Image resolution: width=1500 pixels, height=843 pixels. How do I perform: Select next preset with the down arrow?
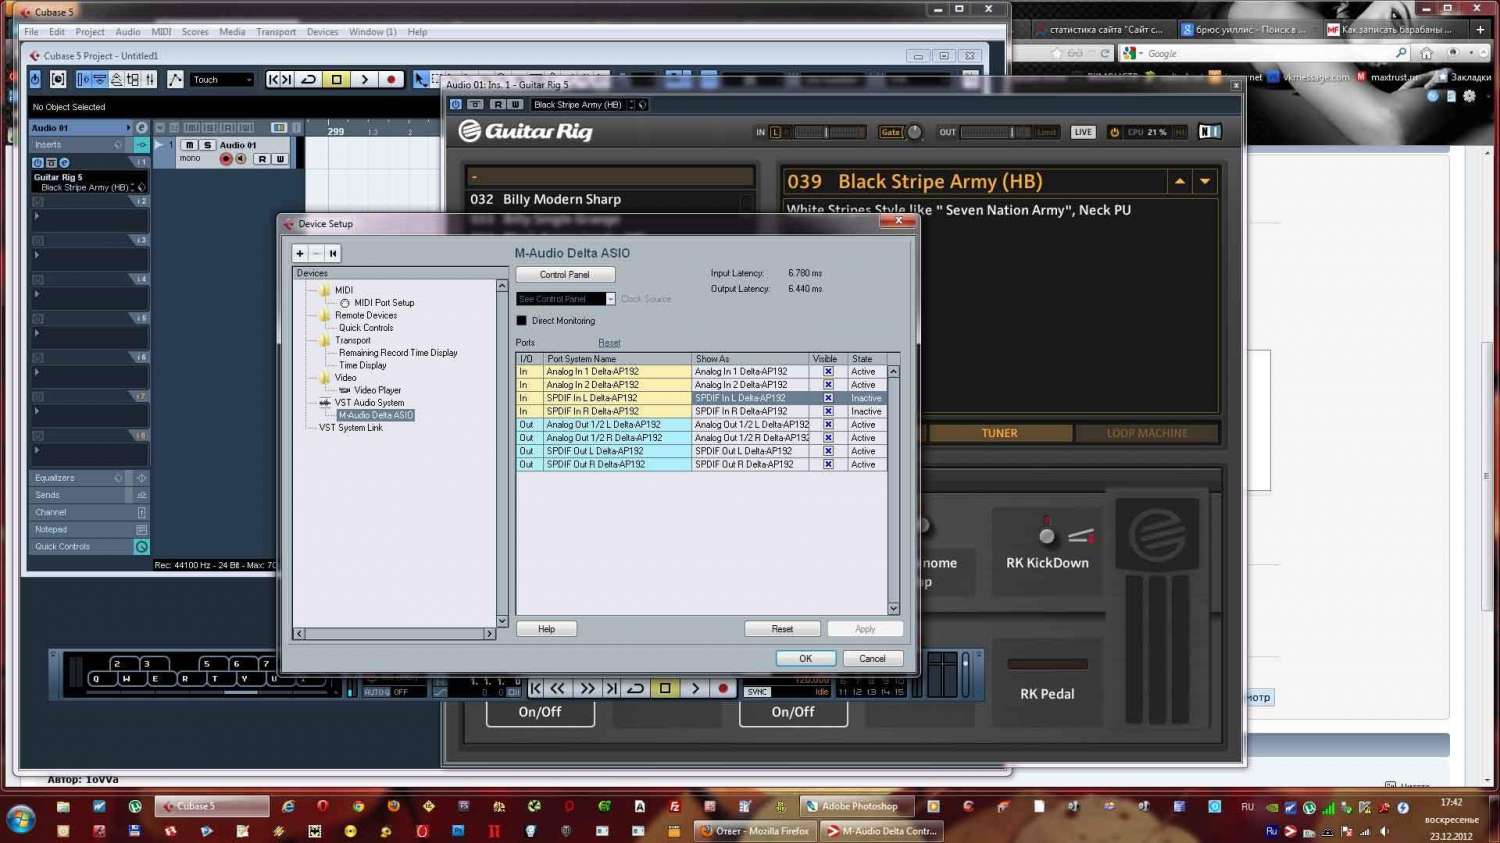click(x=1205, y=182)
